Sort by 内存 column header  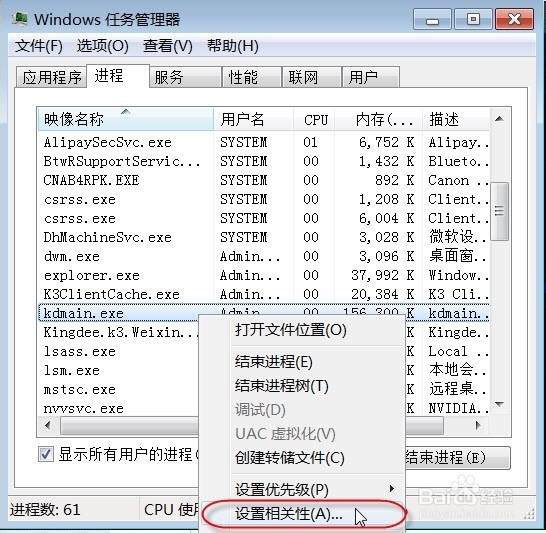tap(379, 119)
